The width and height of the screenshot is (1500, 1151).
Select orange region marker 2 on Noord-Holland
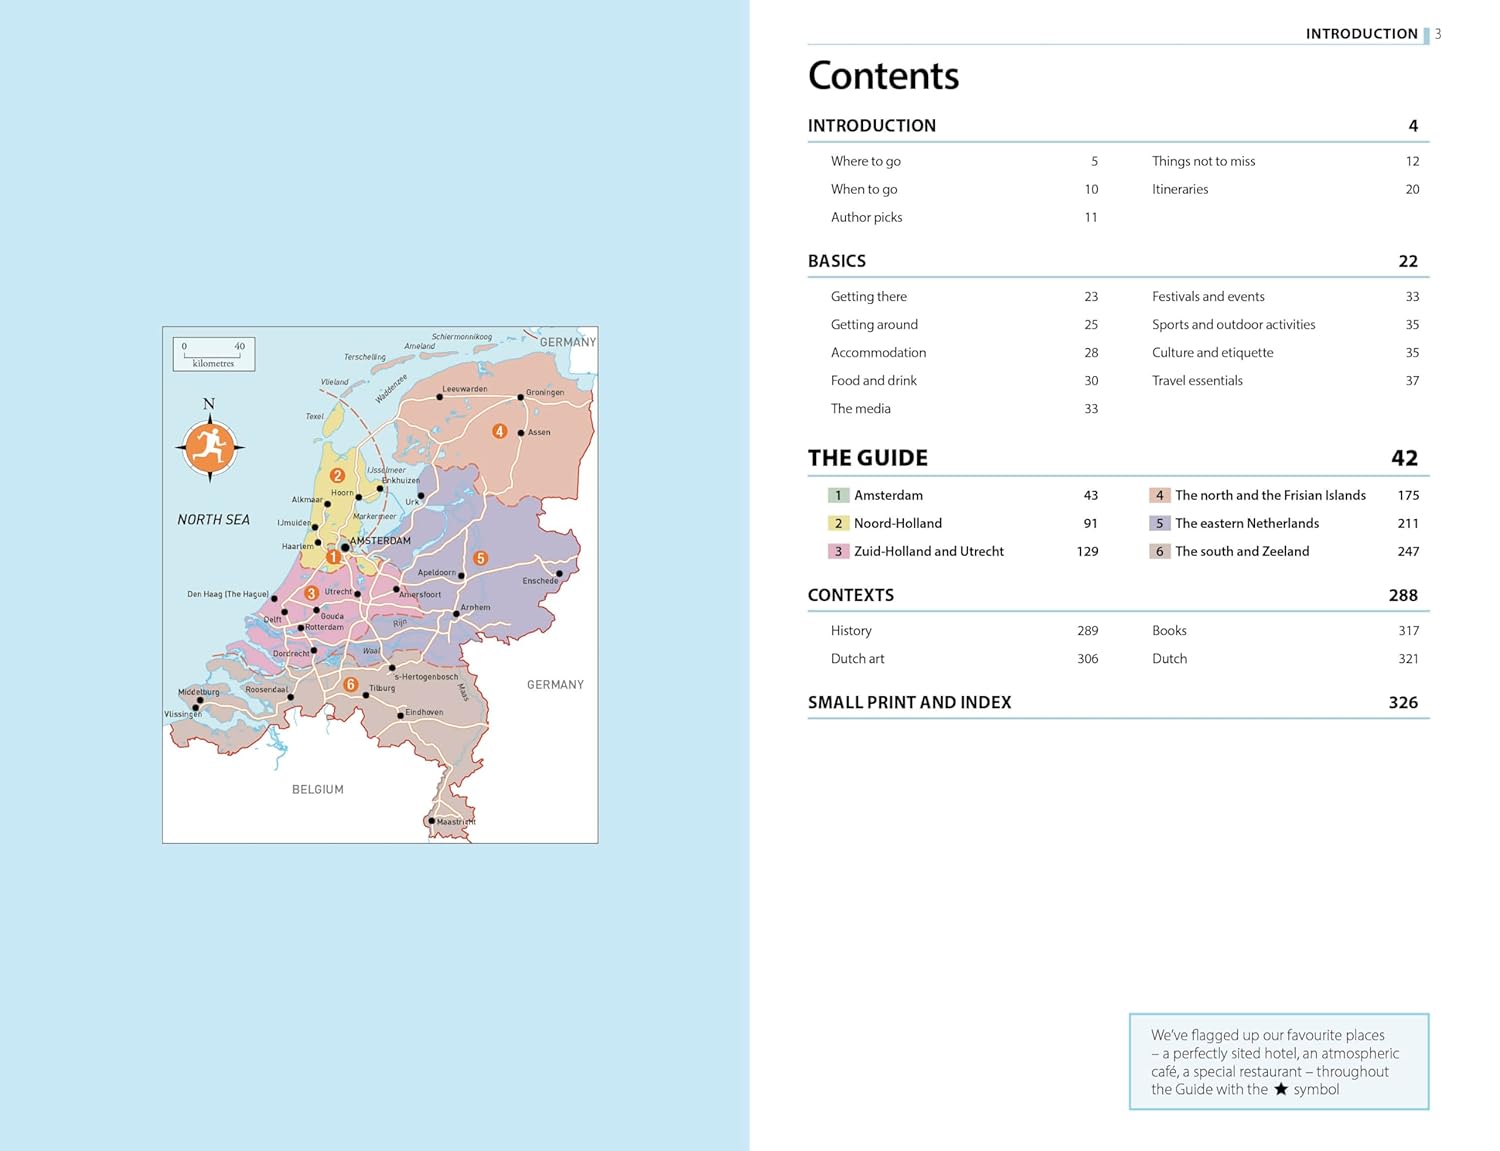[x=337, y=476]
